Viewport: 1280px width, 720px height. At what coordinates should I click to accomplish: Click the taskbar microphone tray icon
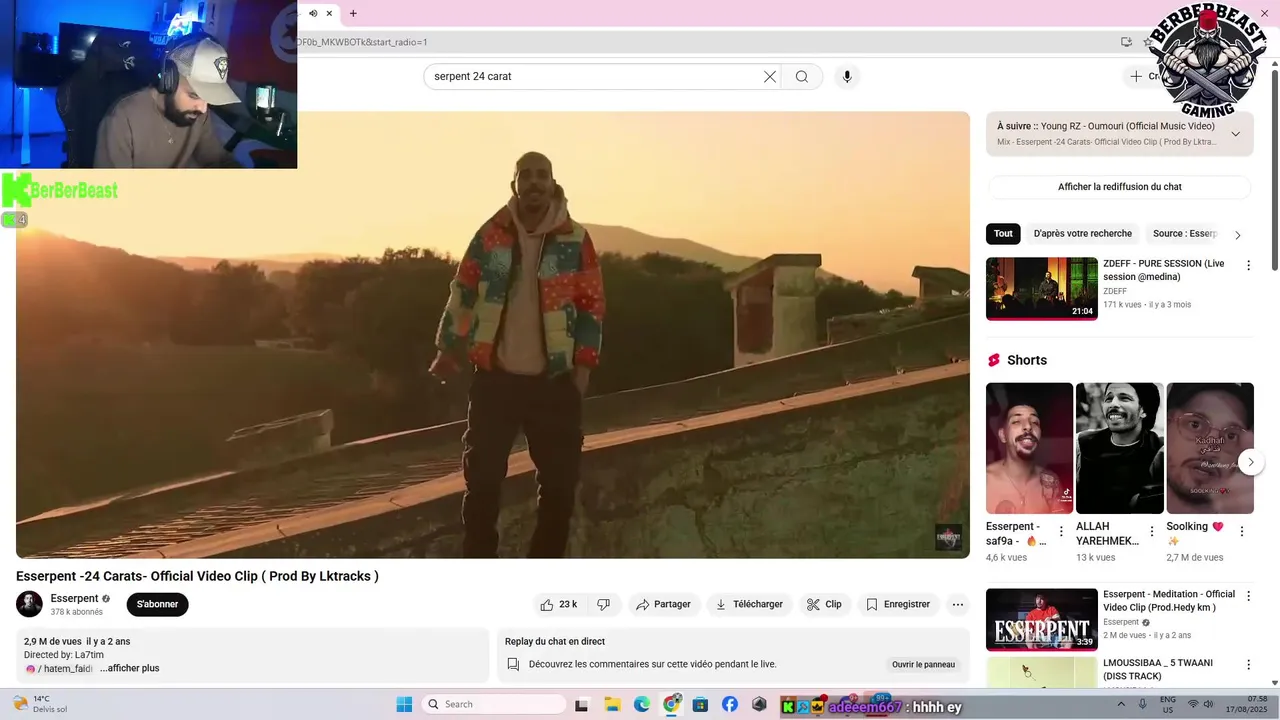tap(1143, 704)
